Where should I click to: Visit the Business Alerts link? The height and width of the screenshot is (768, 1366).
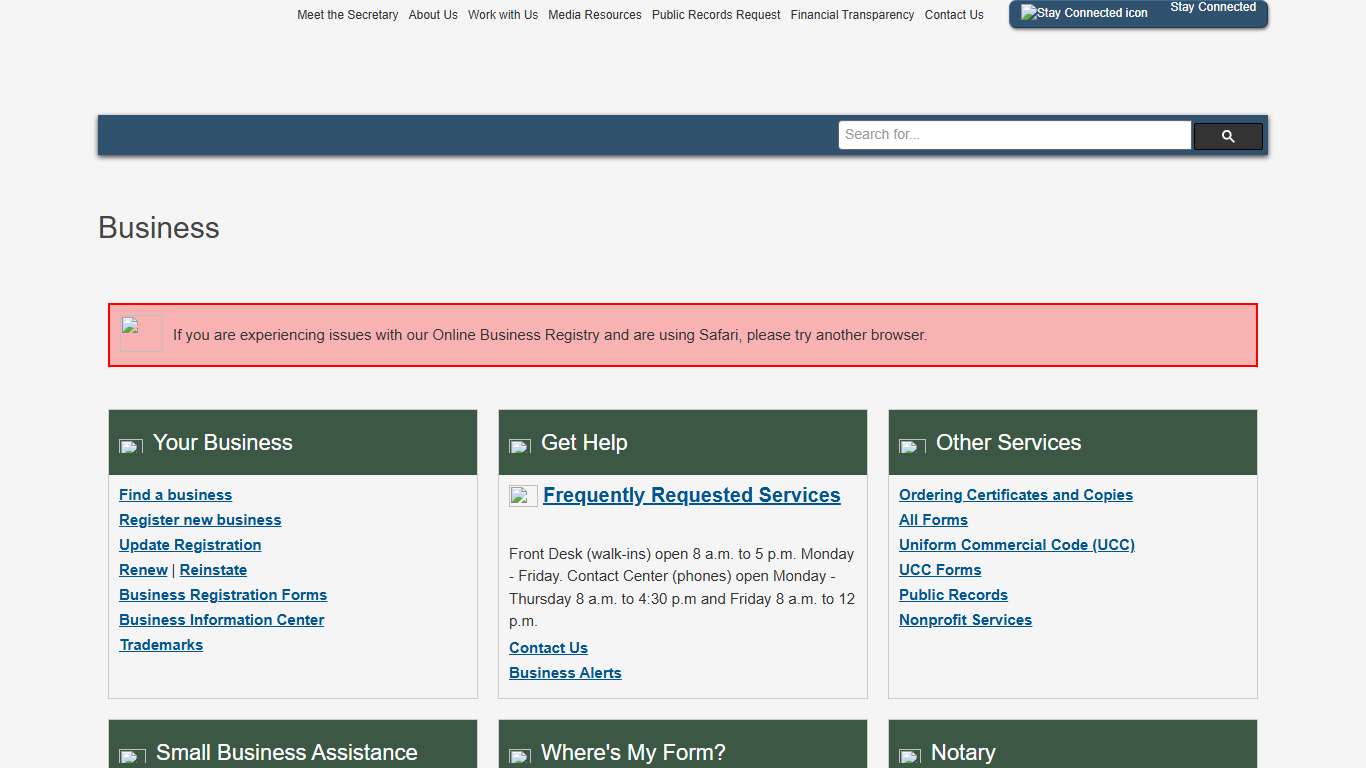[565, 673]
